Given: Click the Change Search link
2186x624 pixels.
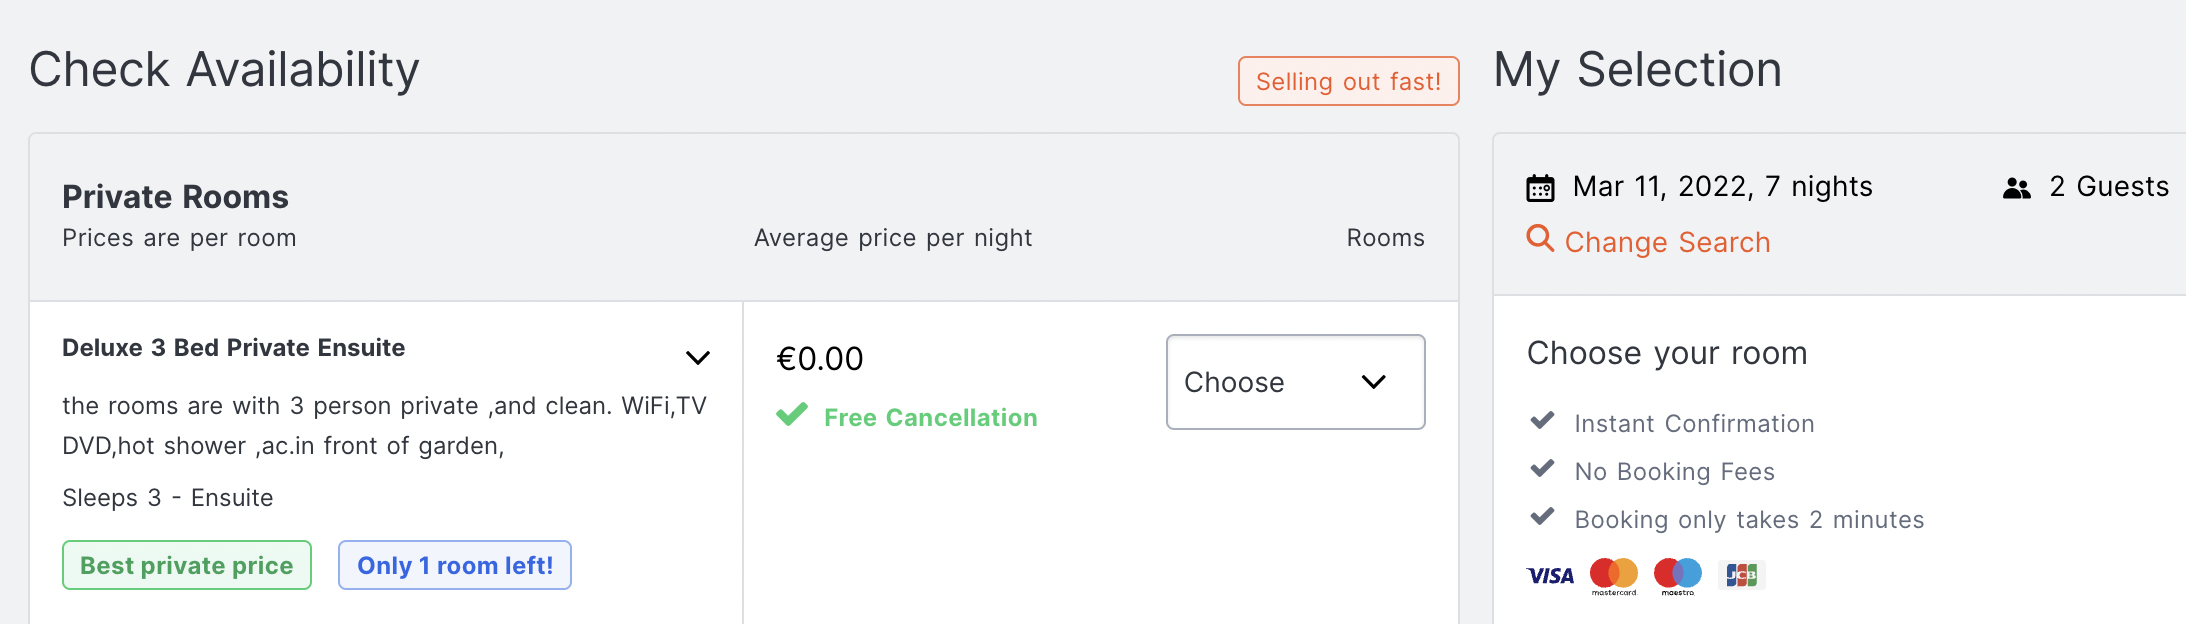Looking at the screenshot, I should pyautogui.click(x=1667, y=242).
